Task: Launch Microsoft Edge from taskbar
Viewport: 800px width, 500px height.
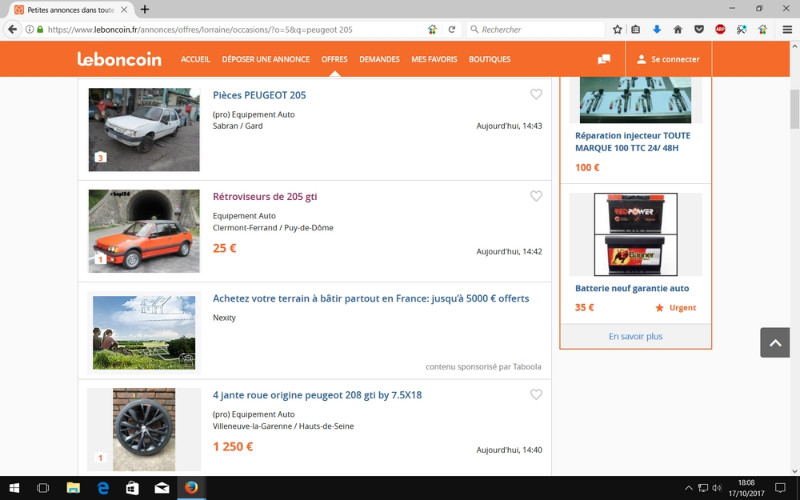Action: click(x=103, y=488)
